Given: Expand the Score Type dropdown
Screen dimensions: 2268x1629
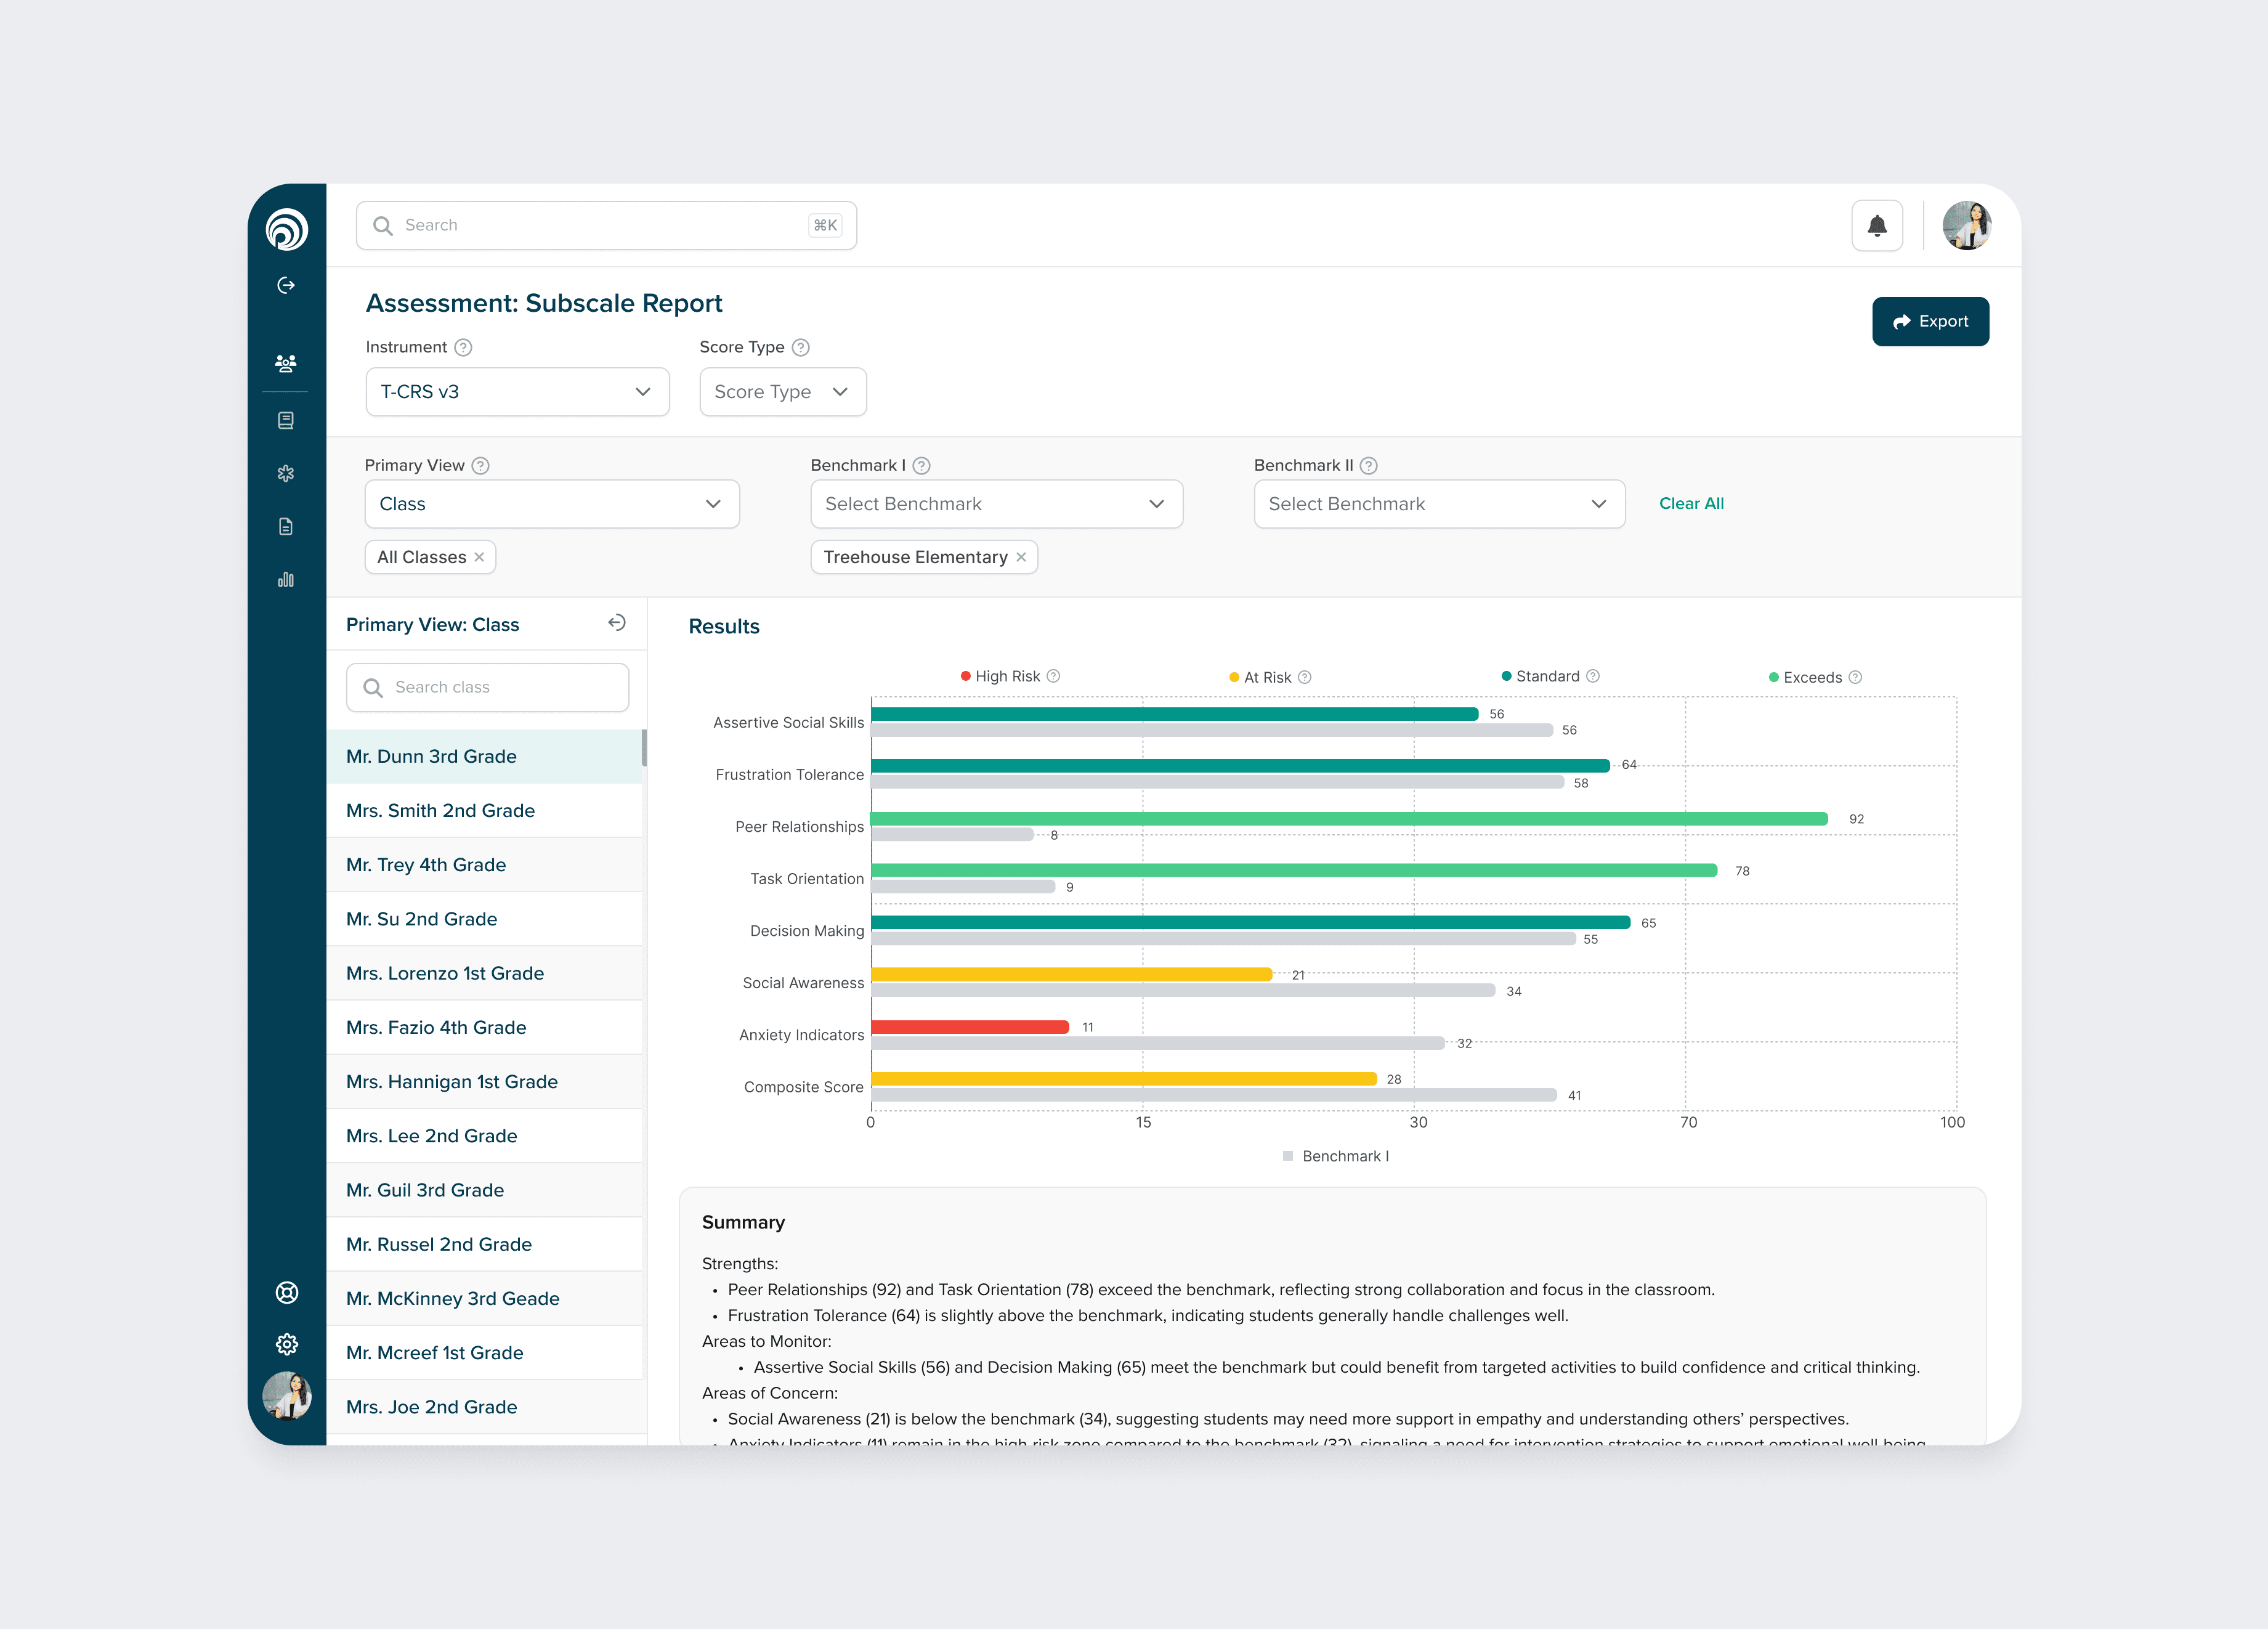Looking at the screenshot, I should [782, 392].
